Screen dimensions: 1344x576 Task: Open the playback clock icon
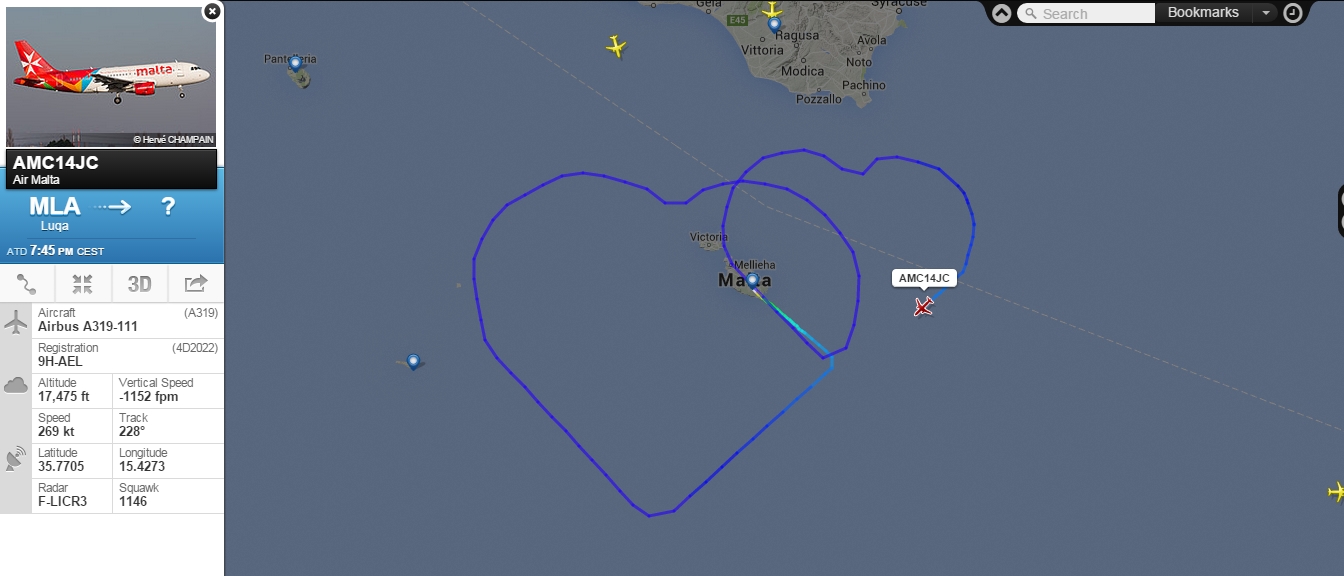pos(1293,13)
